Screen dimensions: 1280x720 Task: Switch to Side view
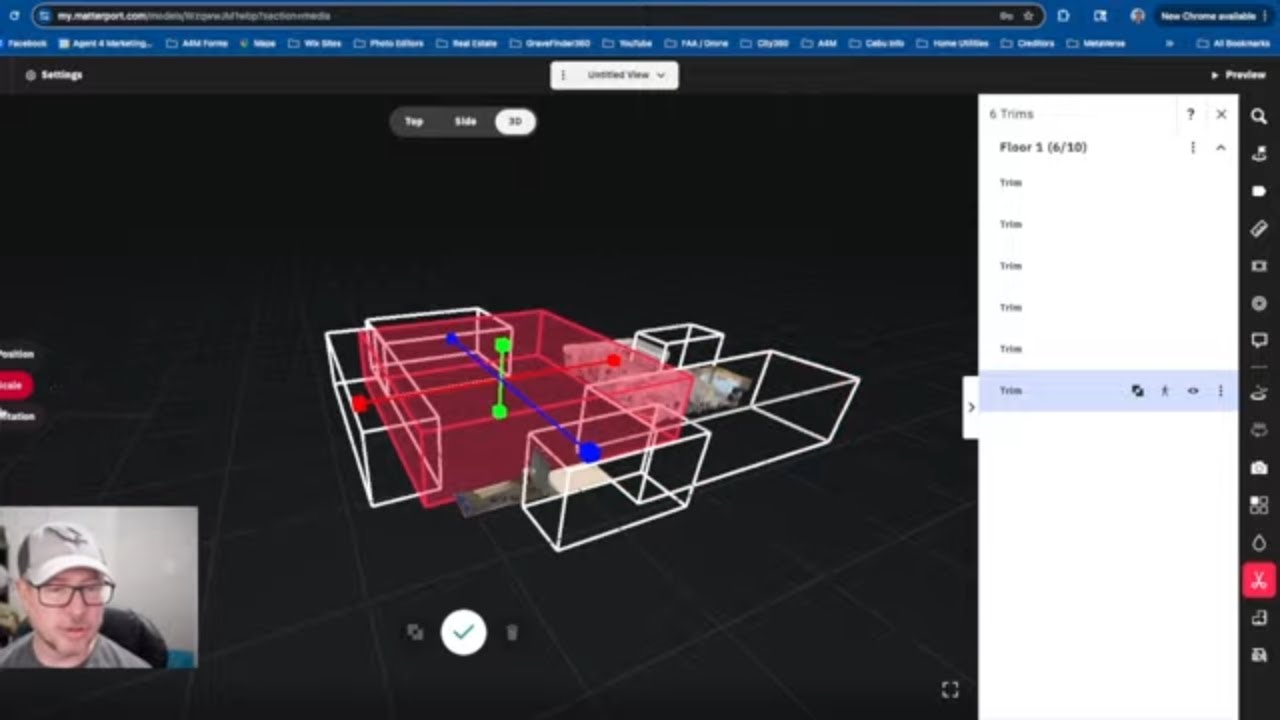pos(466,121)
